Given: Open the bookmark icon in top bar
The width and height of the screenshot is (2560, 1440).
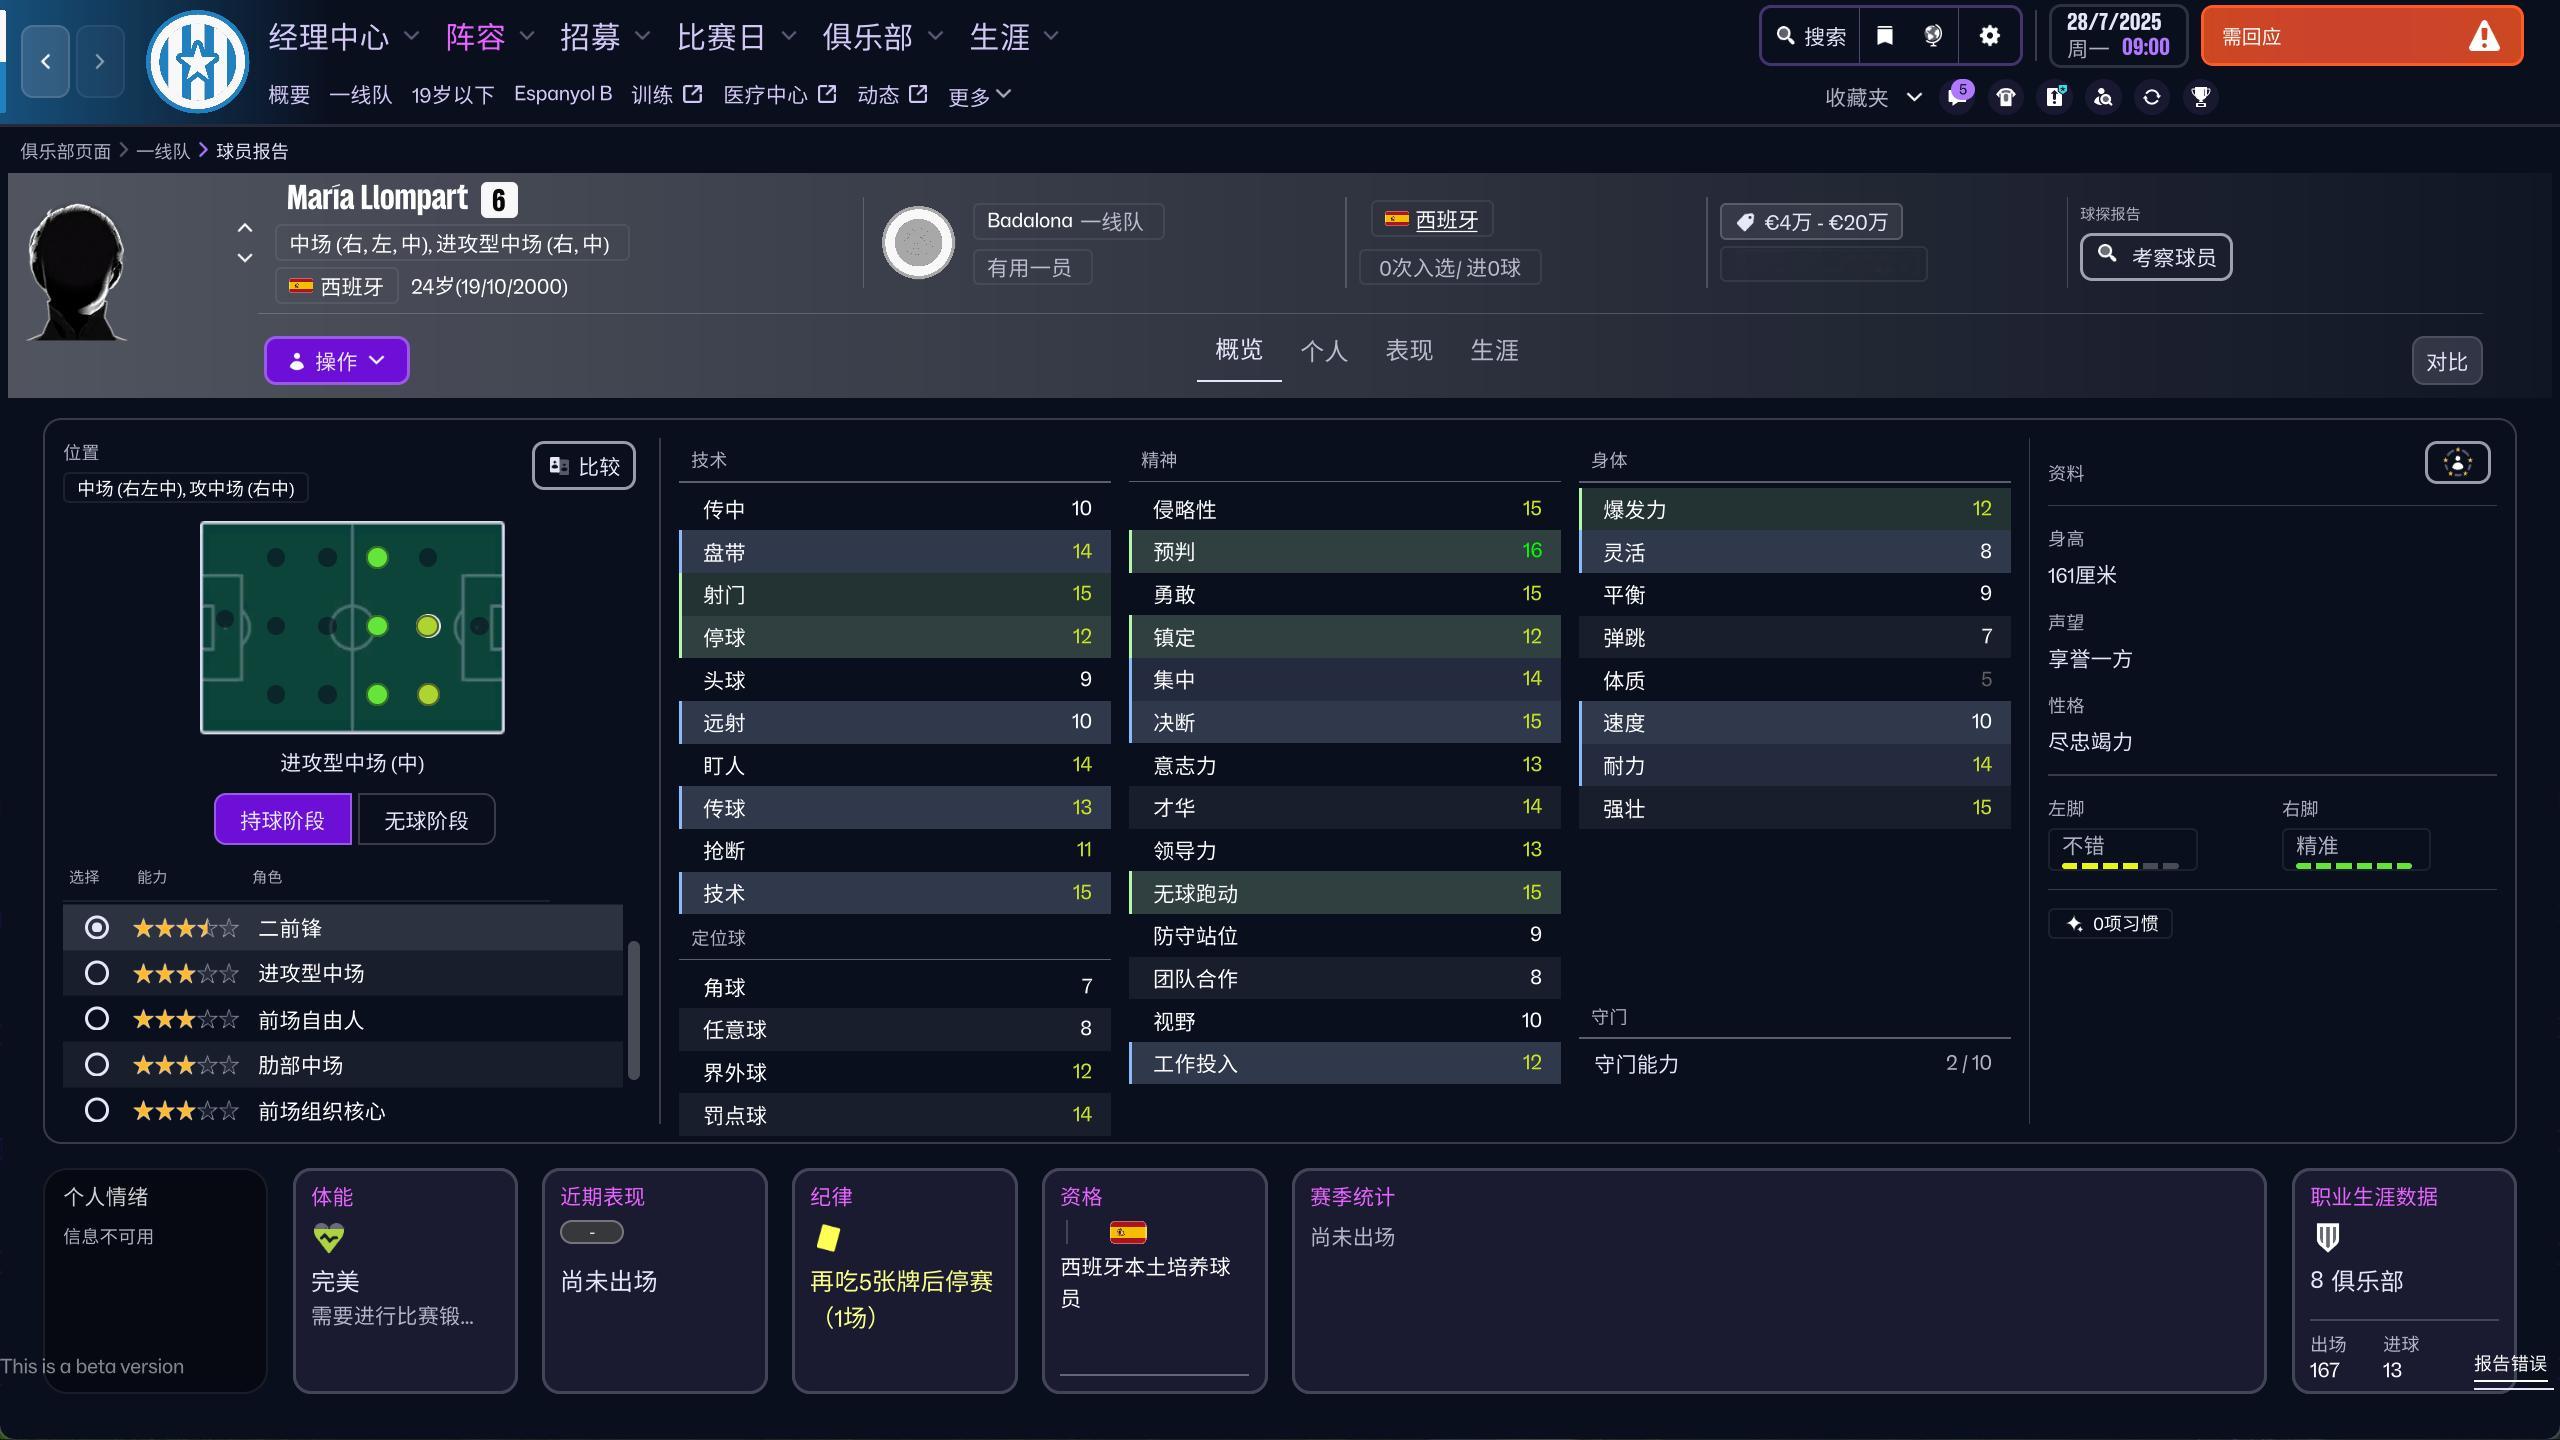Looking at the screenshot, I should (x=1884, y=37).
